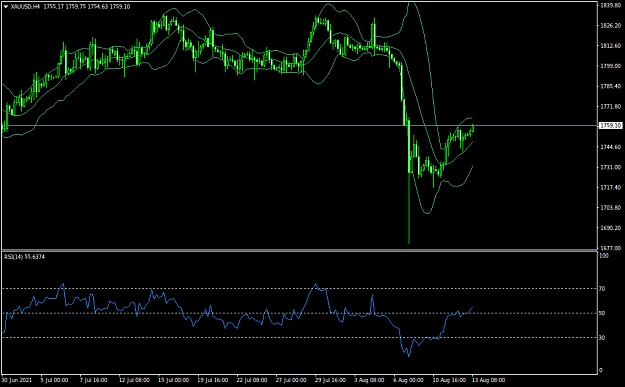Click the 1717.40 price scale value
The height and width of the screenshot is (387, 625).
611,187
